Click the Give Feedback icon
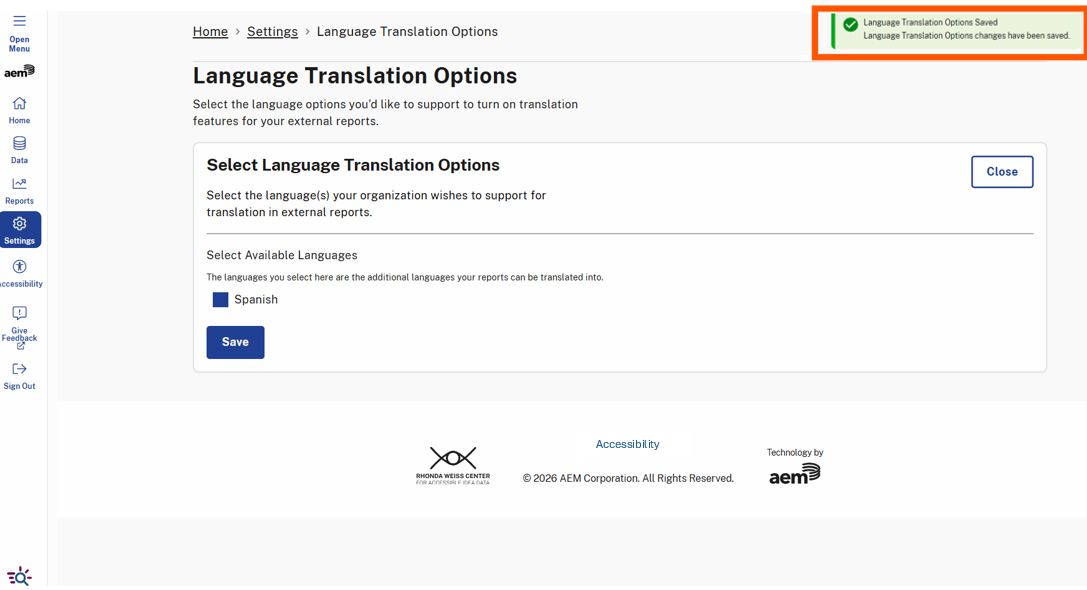Screen dimensions: 1087x590 (19, 313)
